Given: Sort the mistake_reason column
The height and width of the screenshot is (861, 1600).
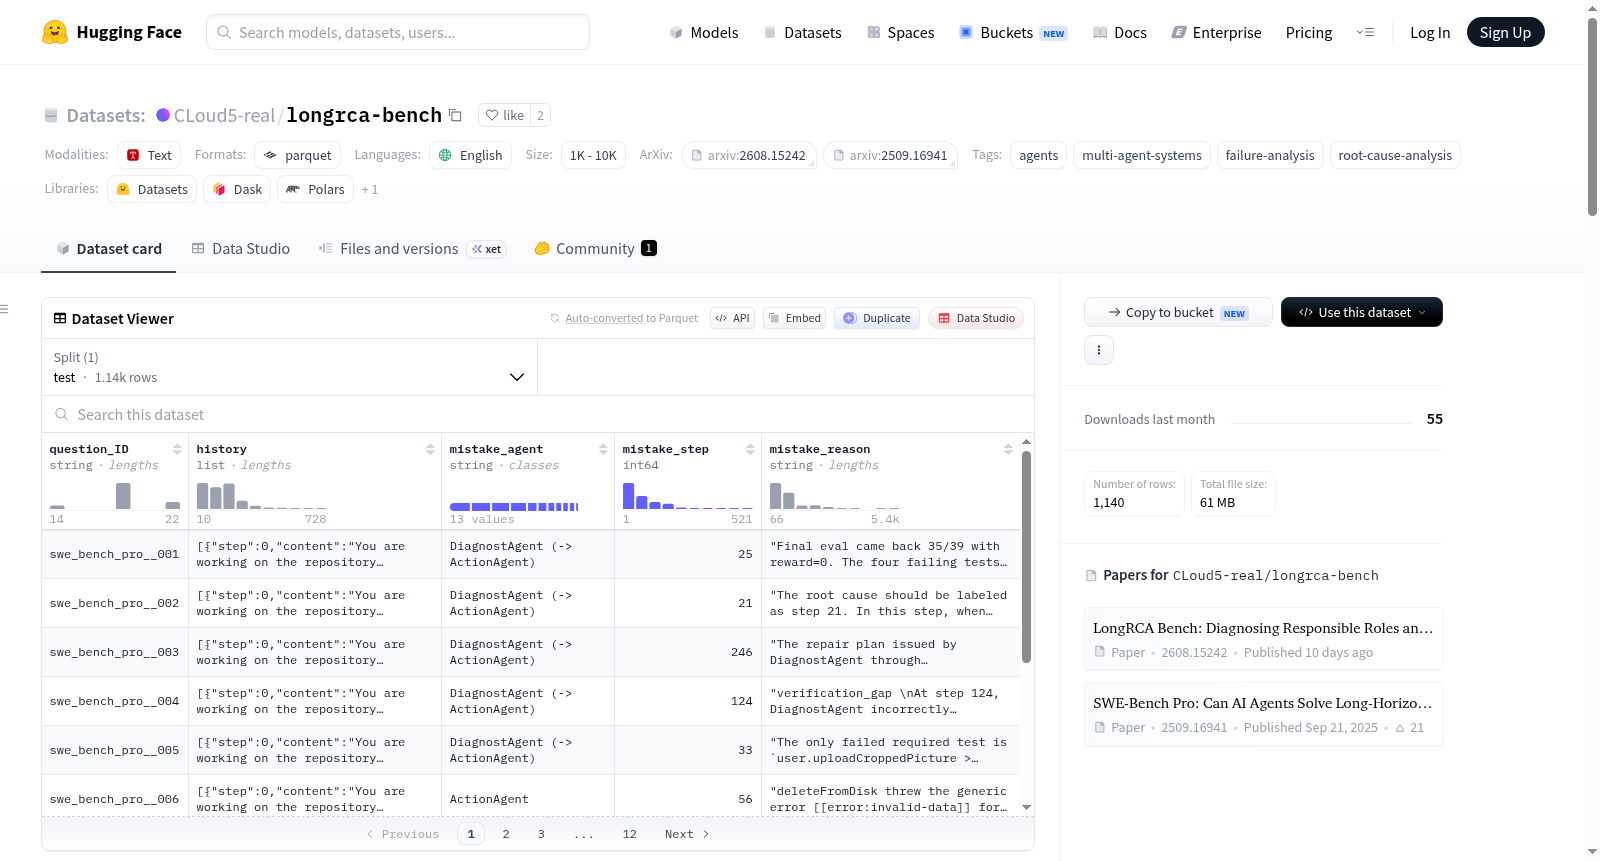Looking at the screenshot, I should (1008, 449).
